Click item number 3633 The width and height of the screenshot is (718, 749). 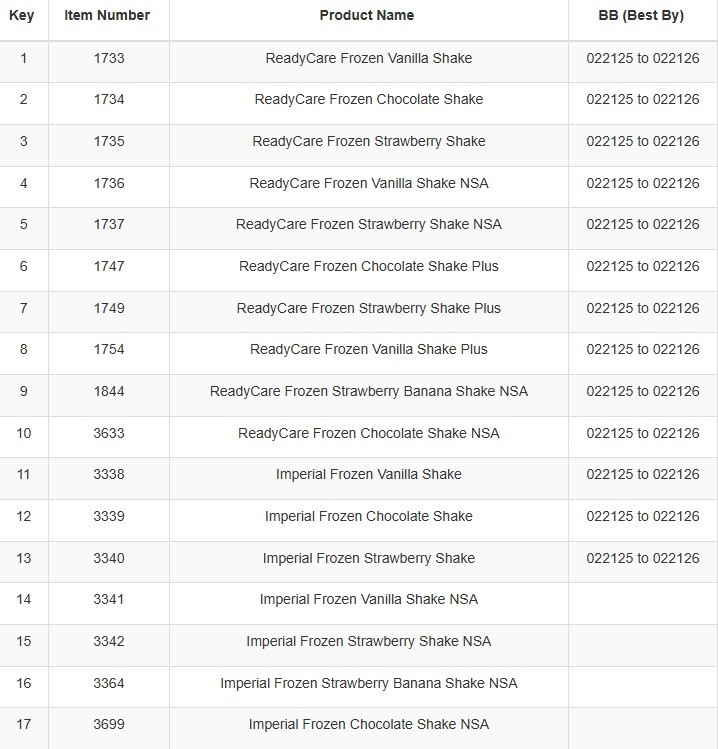(108, 433)
